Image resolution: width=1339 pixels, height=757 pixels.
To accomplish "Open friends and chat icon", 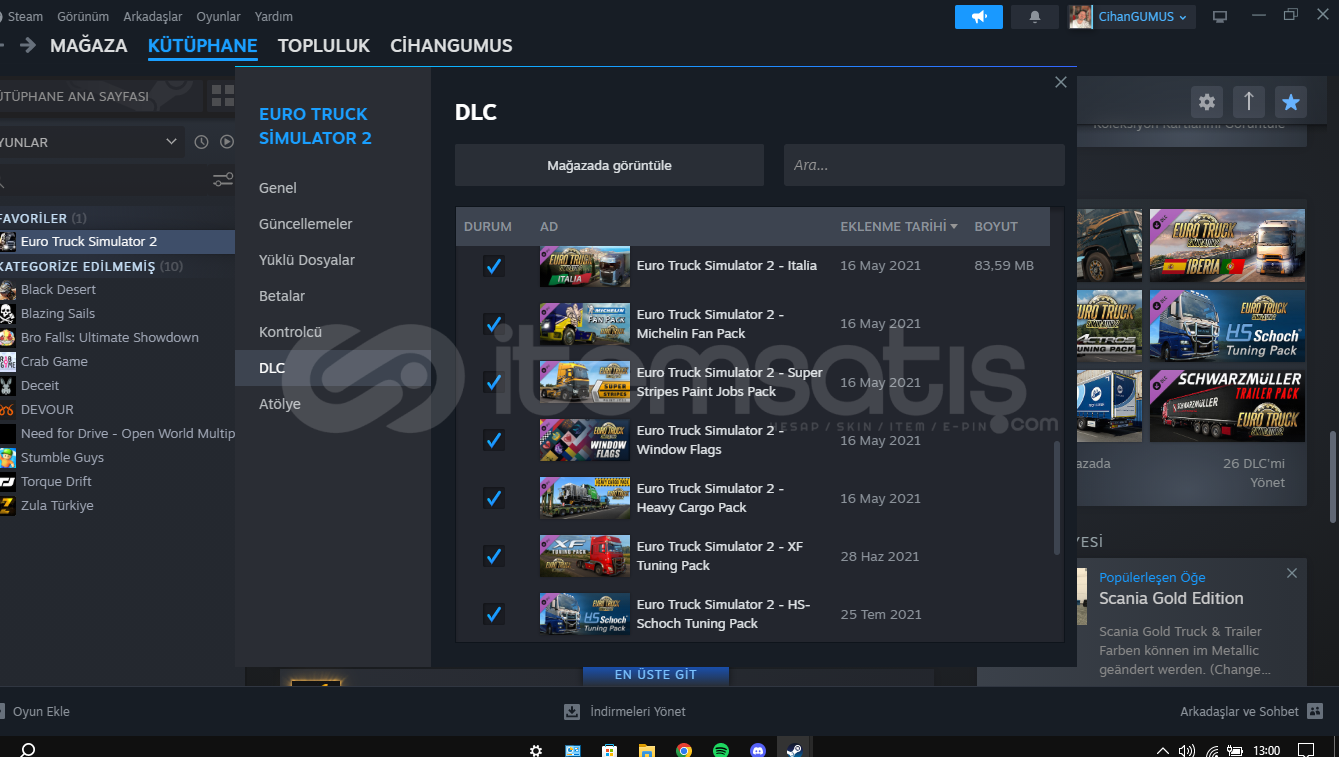I will tap(1316, 712).
